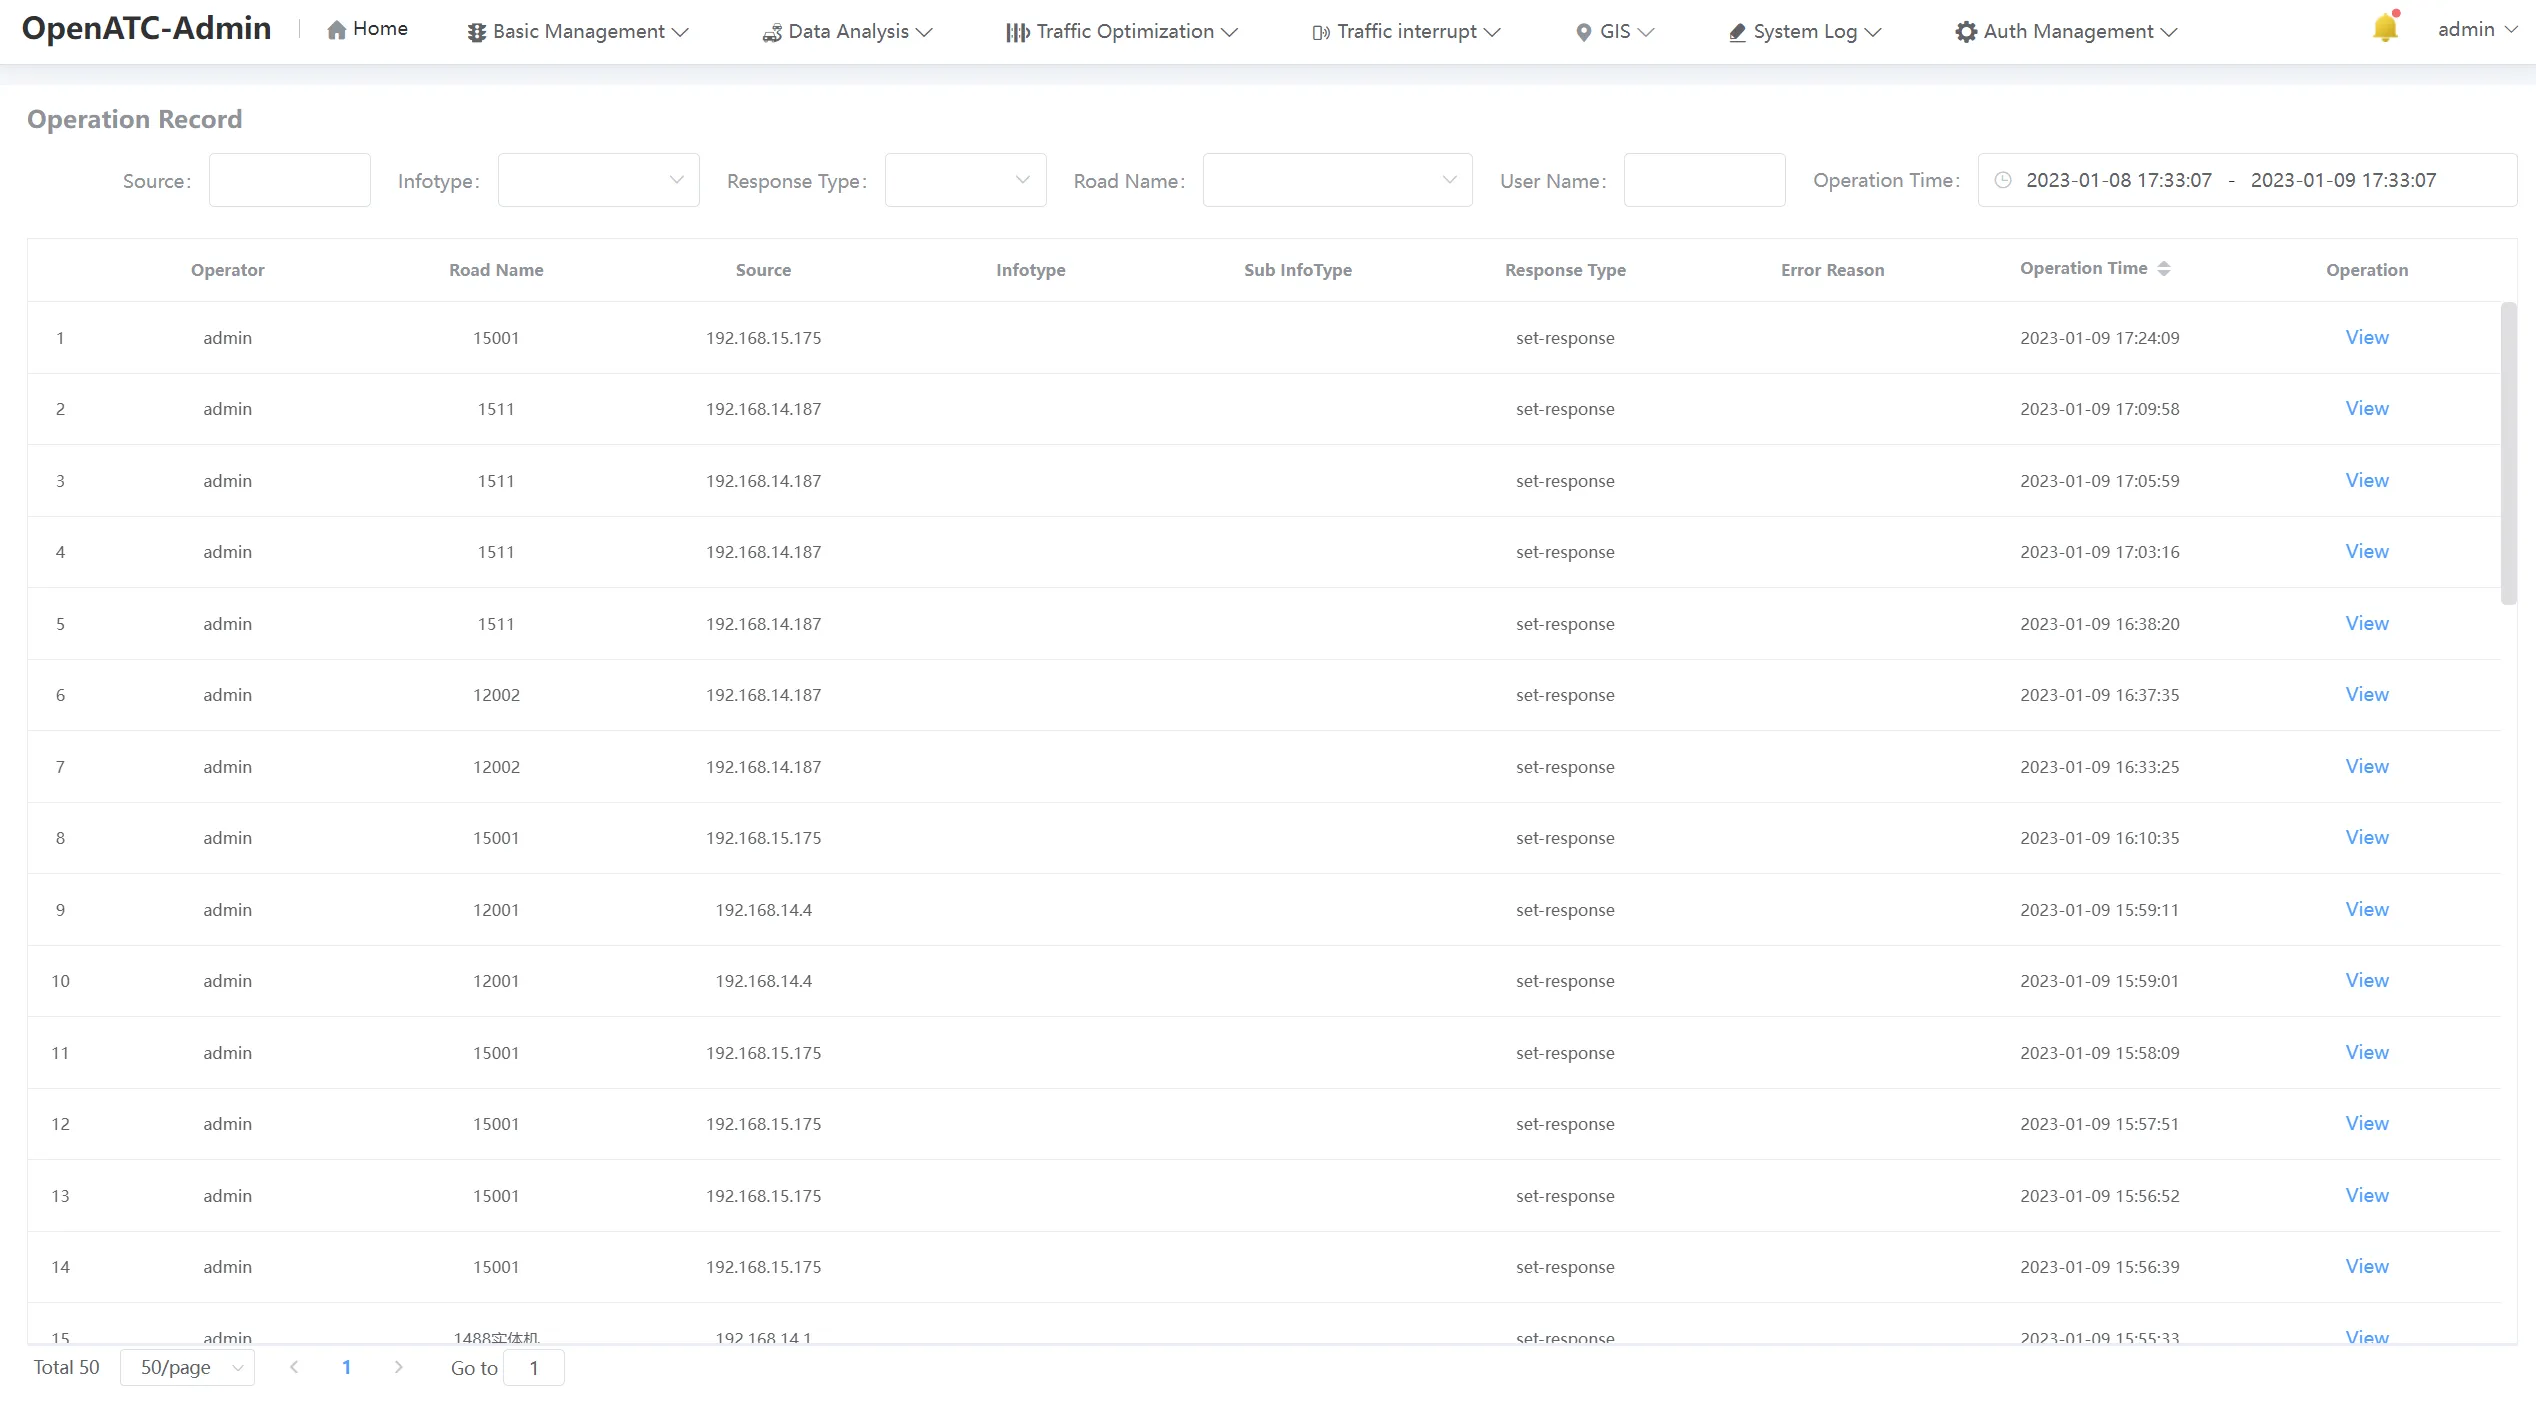Viewport: 2536px width, 1402px height.
Task: View record 2 at 17:09:58
Action: pyautogui.click(x=2367, y=408)
